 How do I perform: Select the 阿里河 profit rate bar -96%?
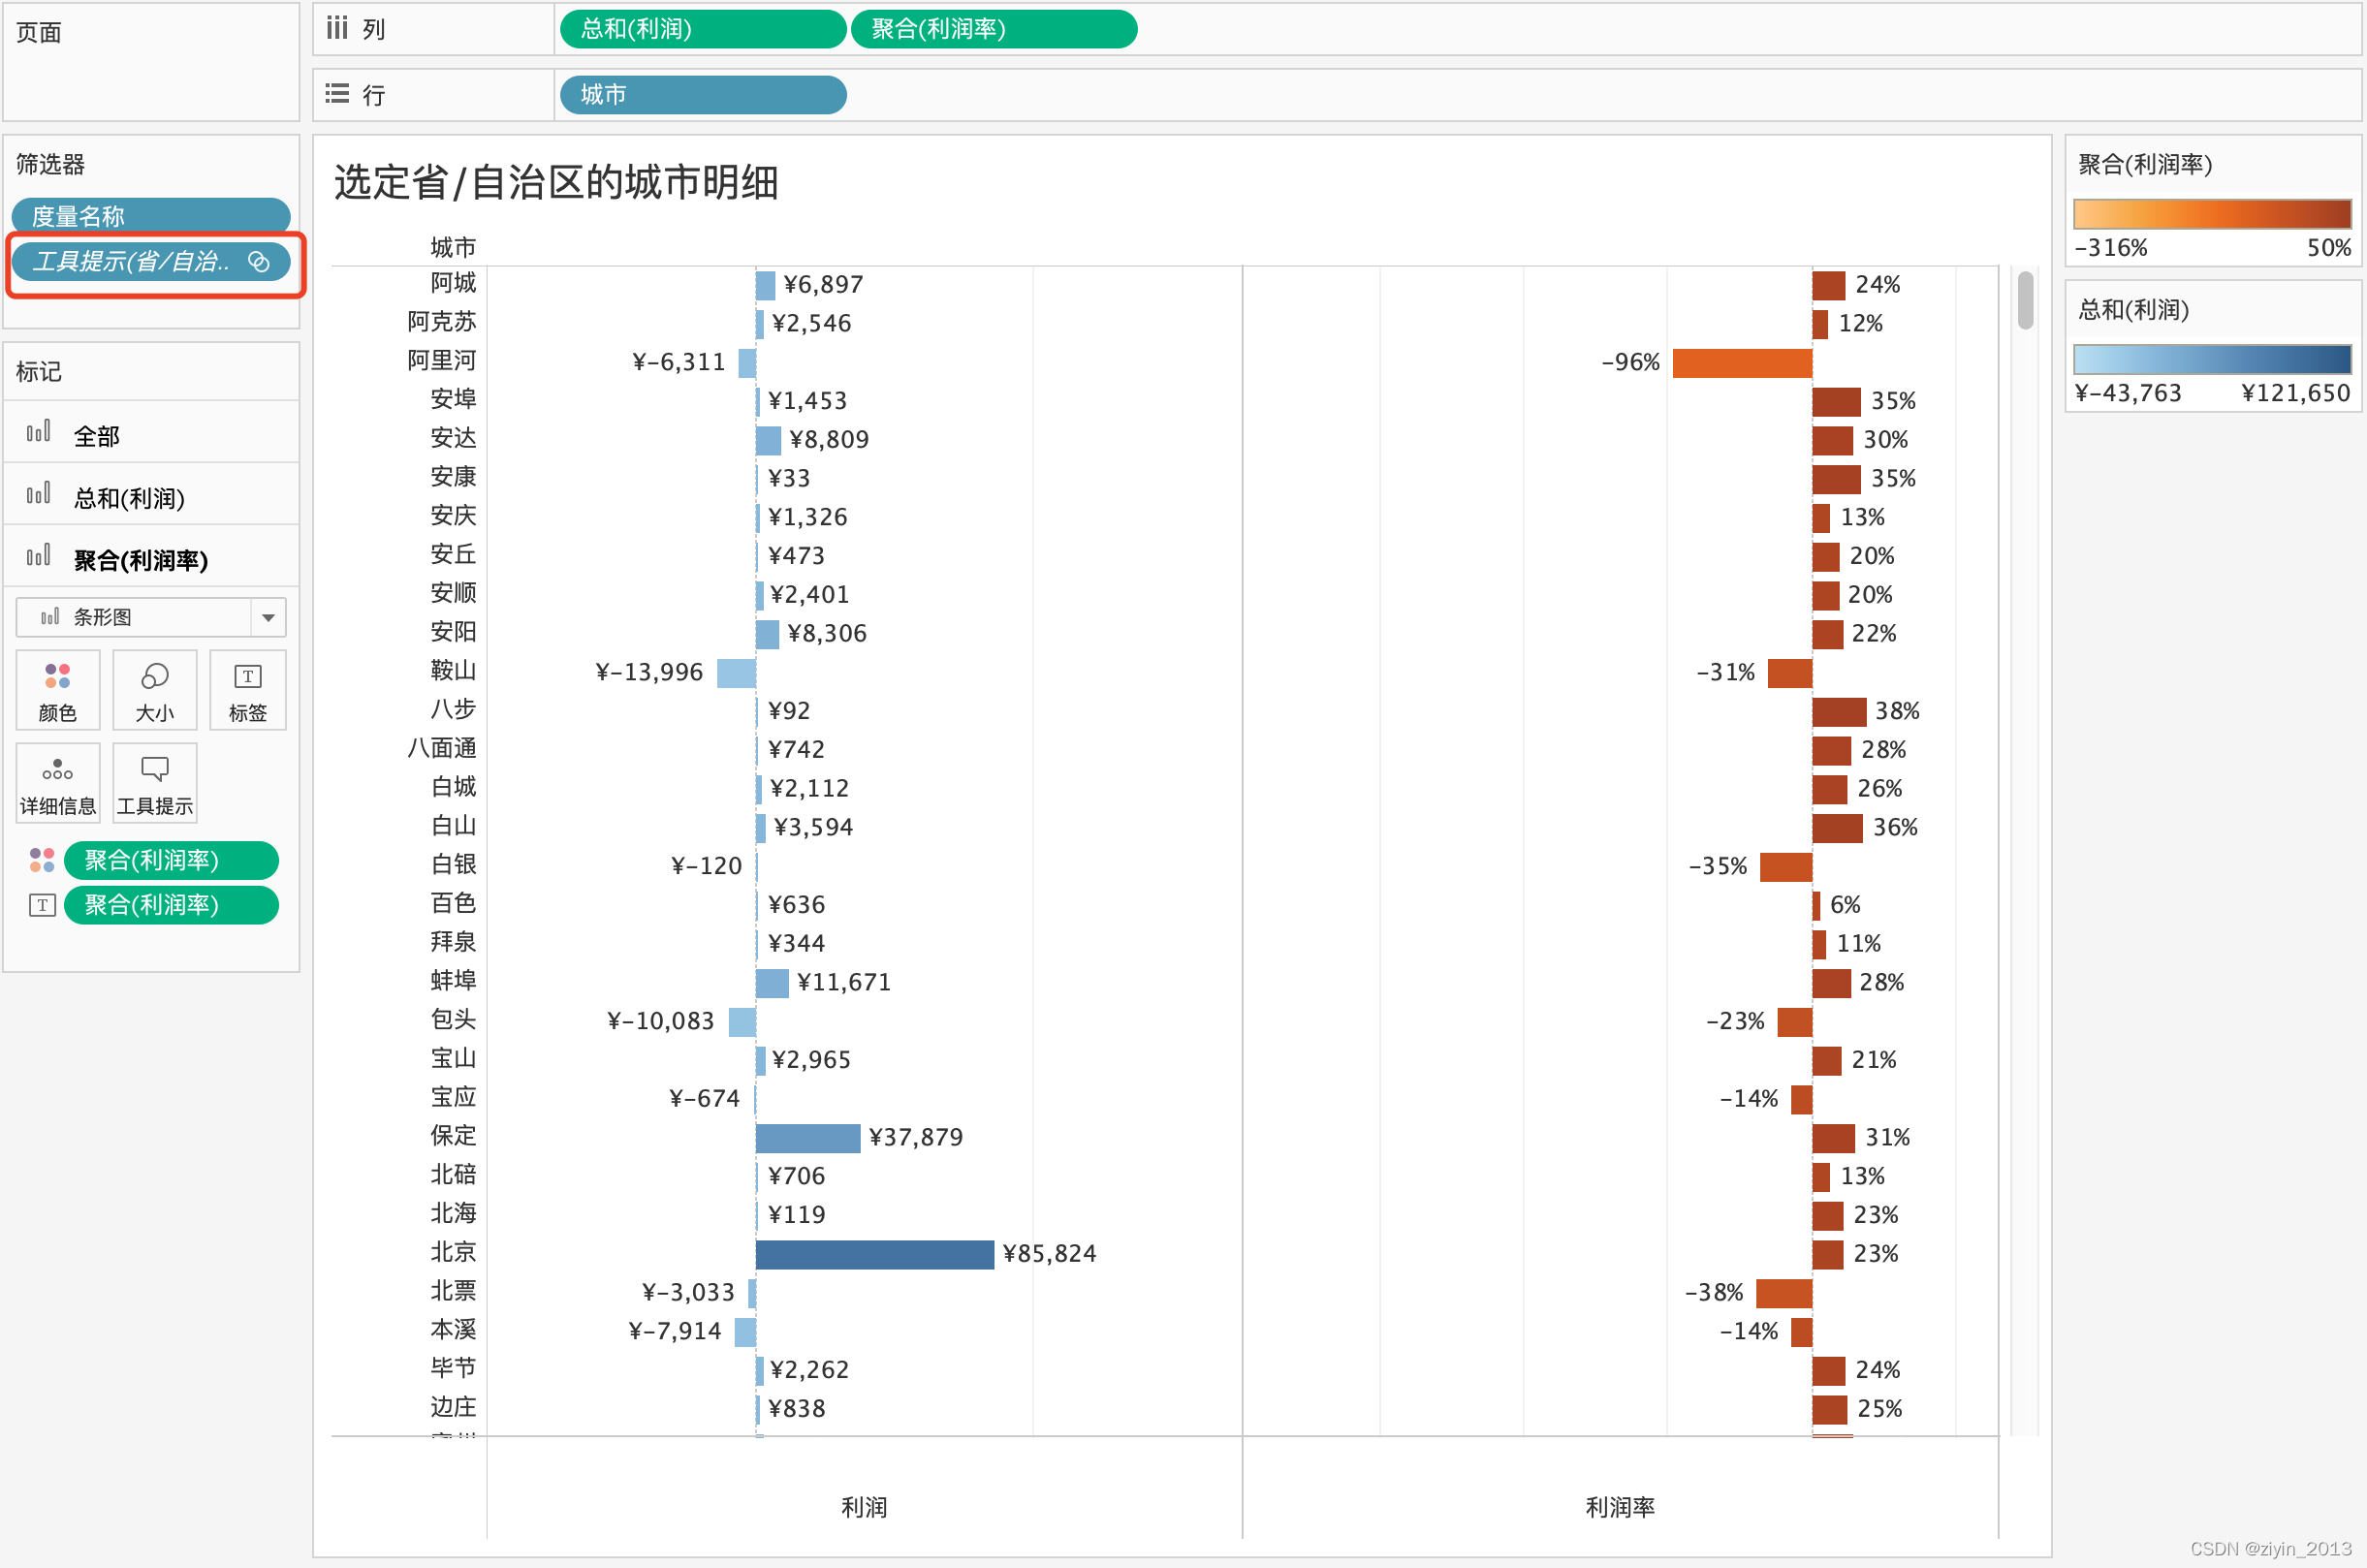point(1742,363)
